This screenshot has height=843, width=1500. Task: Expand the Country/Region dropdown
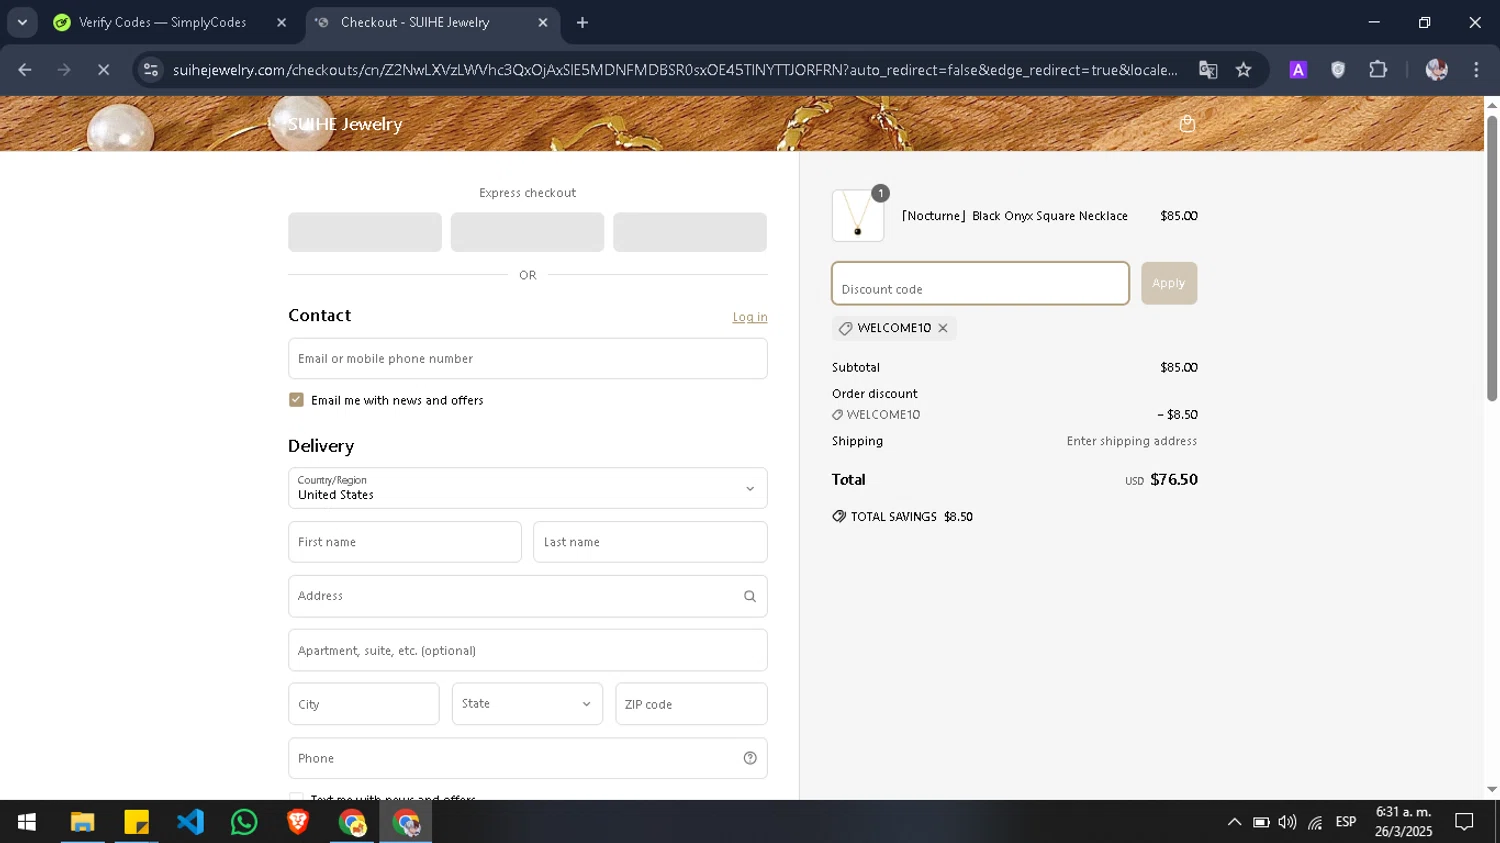tap(528, 488)
